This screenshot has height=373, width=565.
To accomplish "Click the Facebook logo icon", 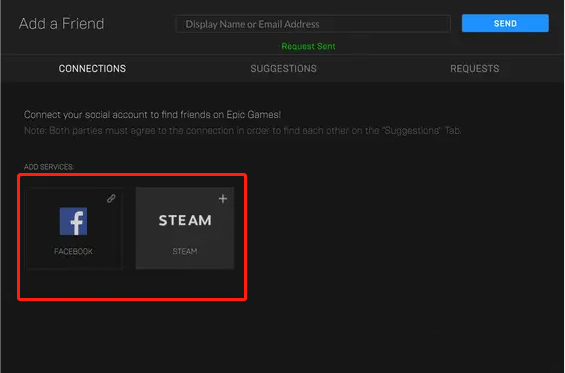I will [73, 221].
